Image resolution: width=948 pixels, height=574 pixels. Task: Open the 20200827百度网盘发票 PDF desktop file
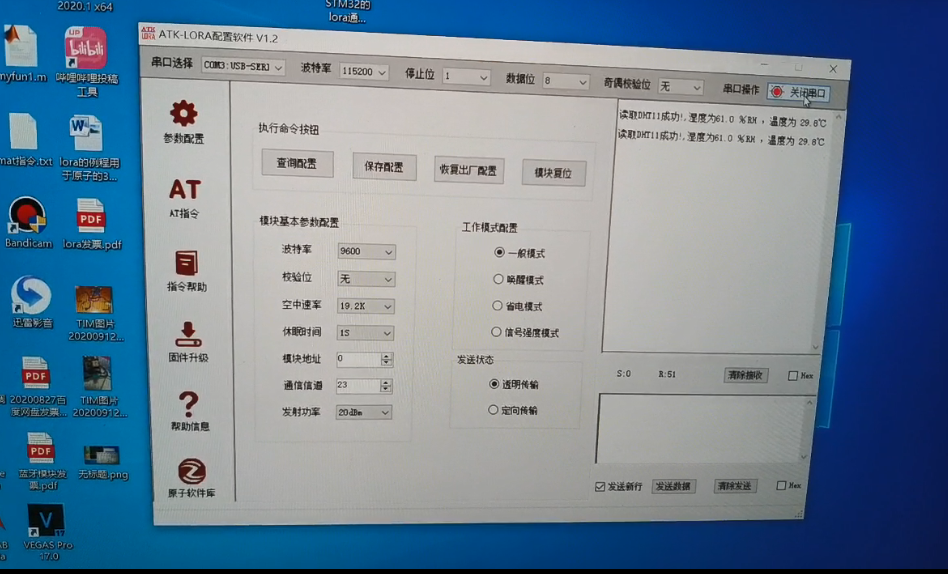36,387
